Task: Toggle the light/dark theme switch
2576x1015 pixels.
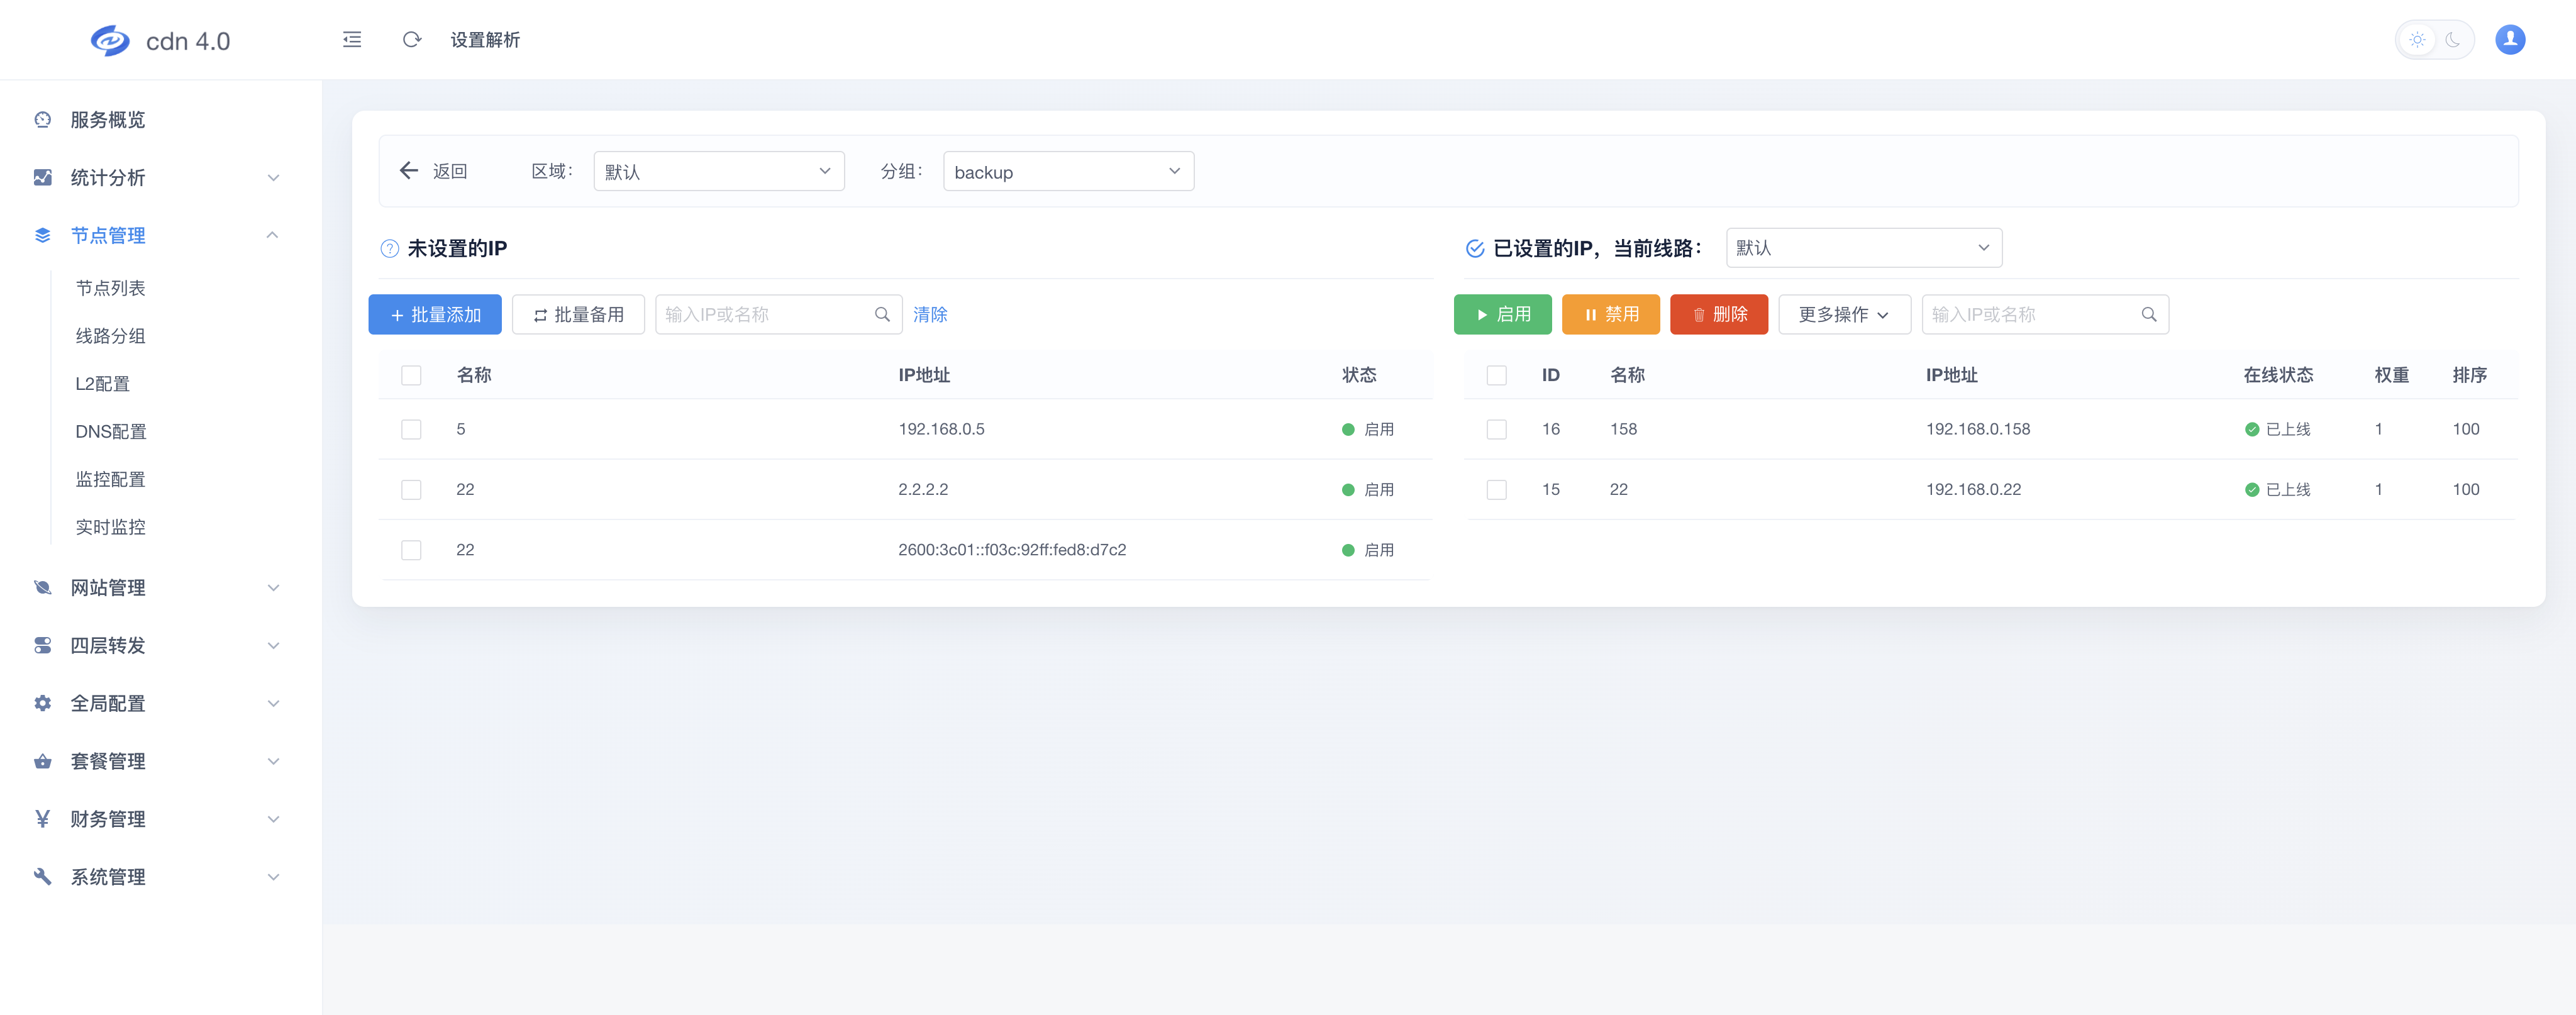Action: 2434,40
